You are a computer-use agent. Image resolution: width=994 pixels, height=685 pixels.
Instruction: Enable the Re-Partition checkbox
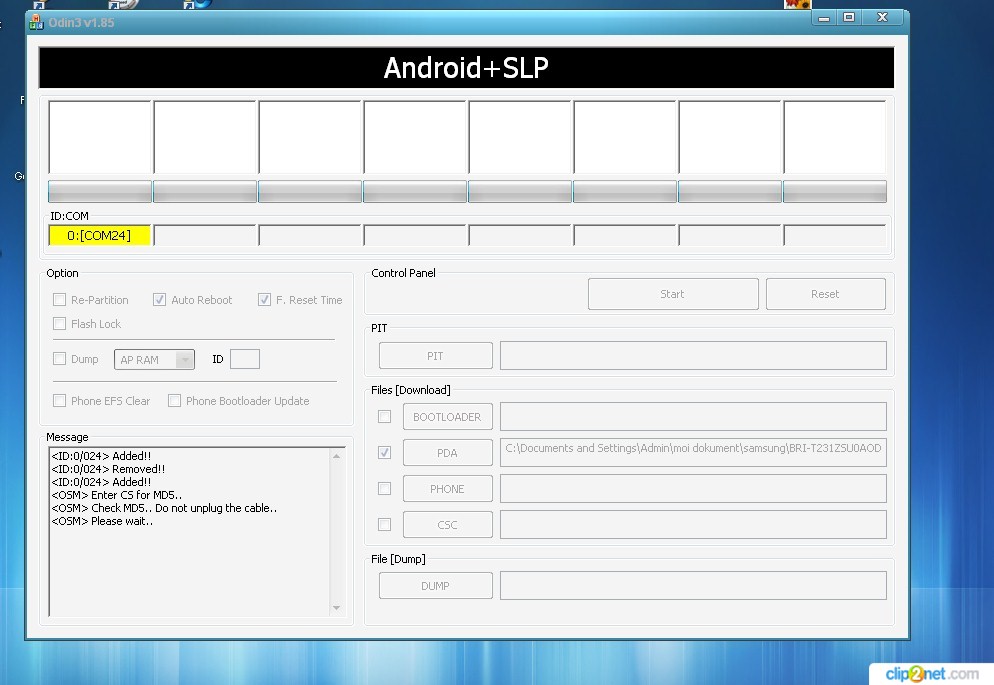[x=60, y=300]
